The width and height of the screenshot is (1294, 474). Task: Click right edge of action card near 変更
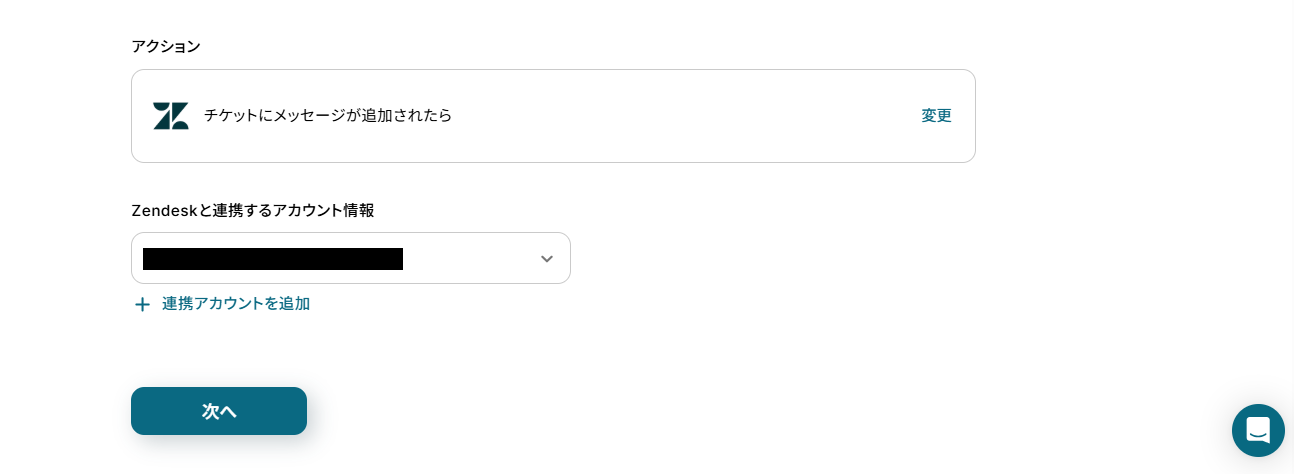(966, 116)
